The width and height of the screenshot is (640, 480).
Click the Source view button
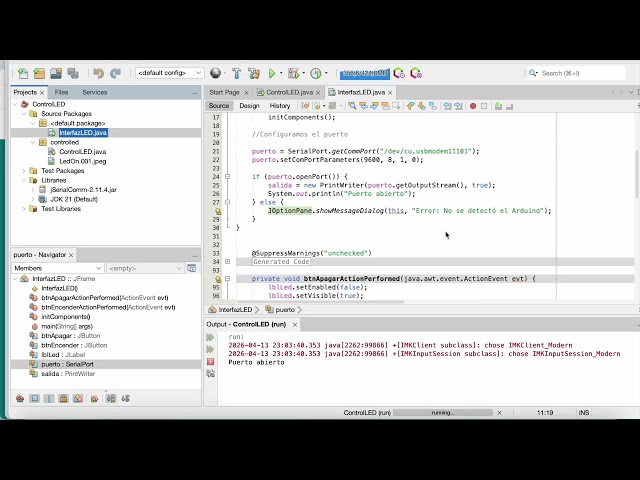(x=219, y=106)
